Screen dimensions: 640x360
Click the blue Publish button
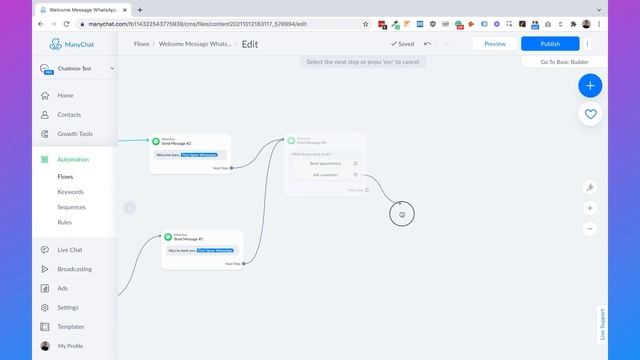point(550,44)
